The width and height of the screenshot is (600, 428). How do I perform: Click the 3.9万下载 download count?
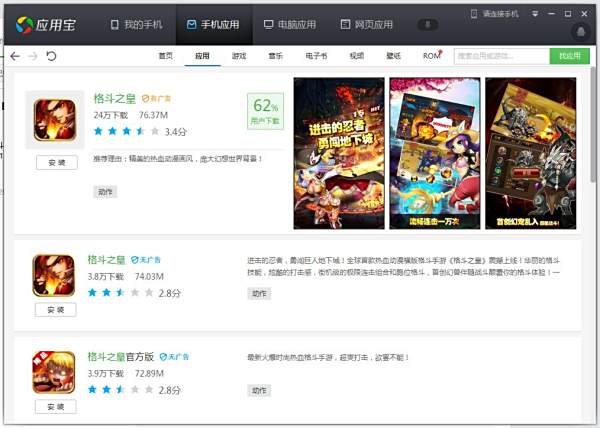106,373
